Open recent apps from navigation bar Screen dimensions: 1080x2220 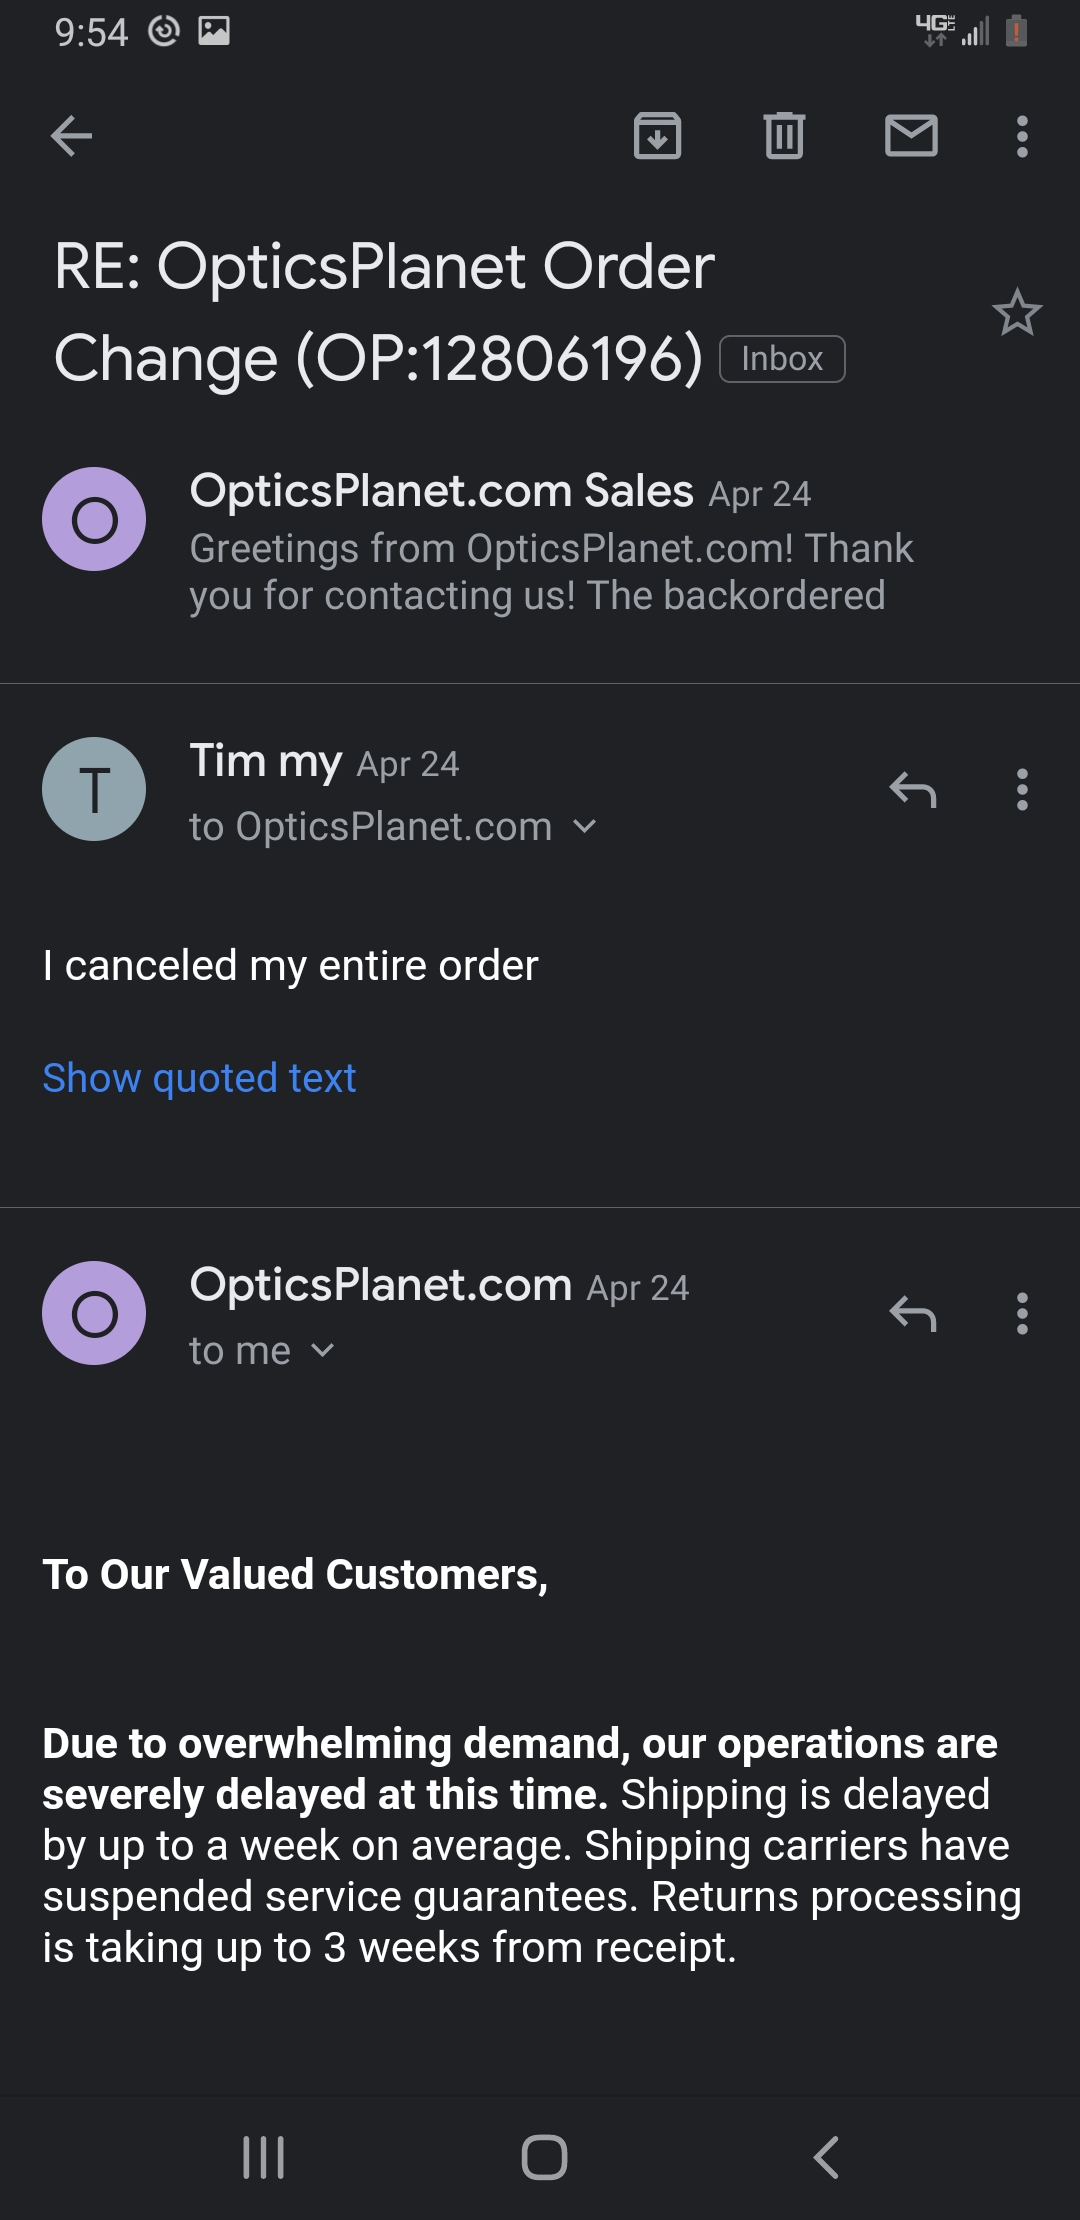pyautogui.click(x=264, y=2157)
